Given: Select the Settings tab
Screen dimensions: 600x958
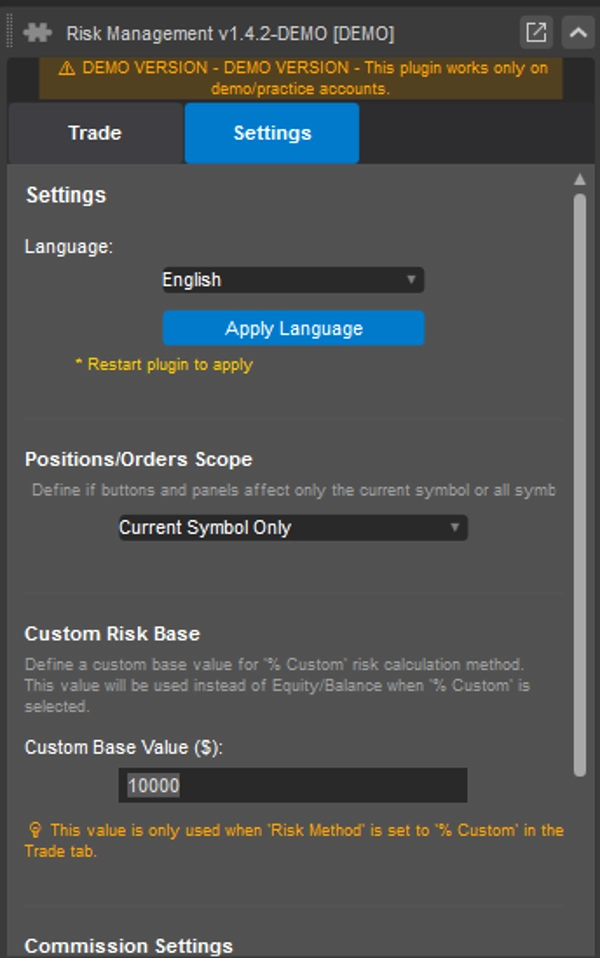Looking at the screenshot, I should click(272, 133).
